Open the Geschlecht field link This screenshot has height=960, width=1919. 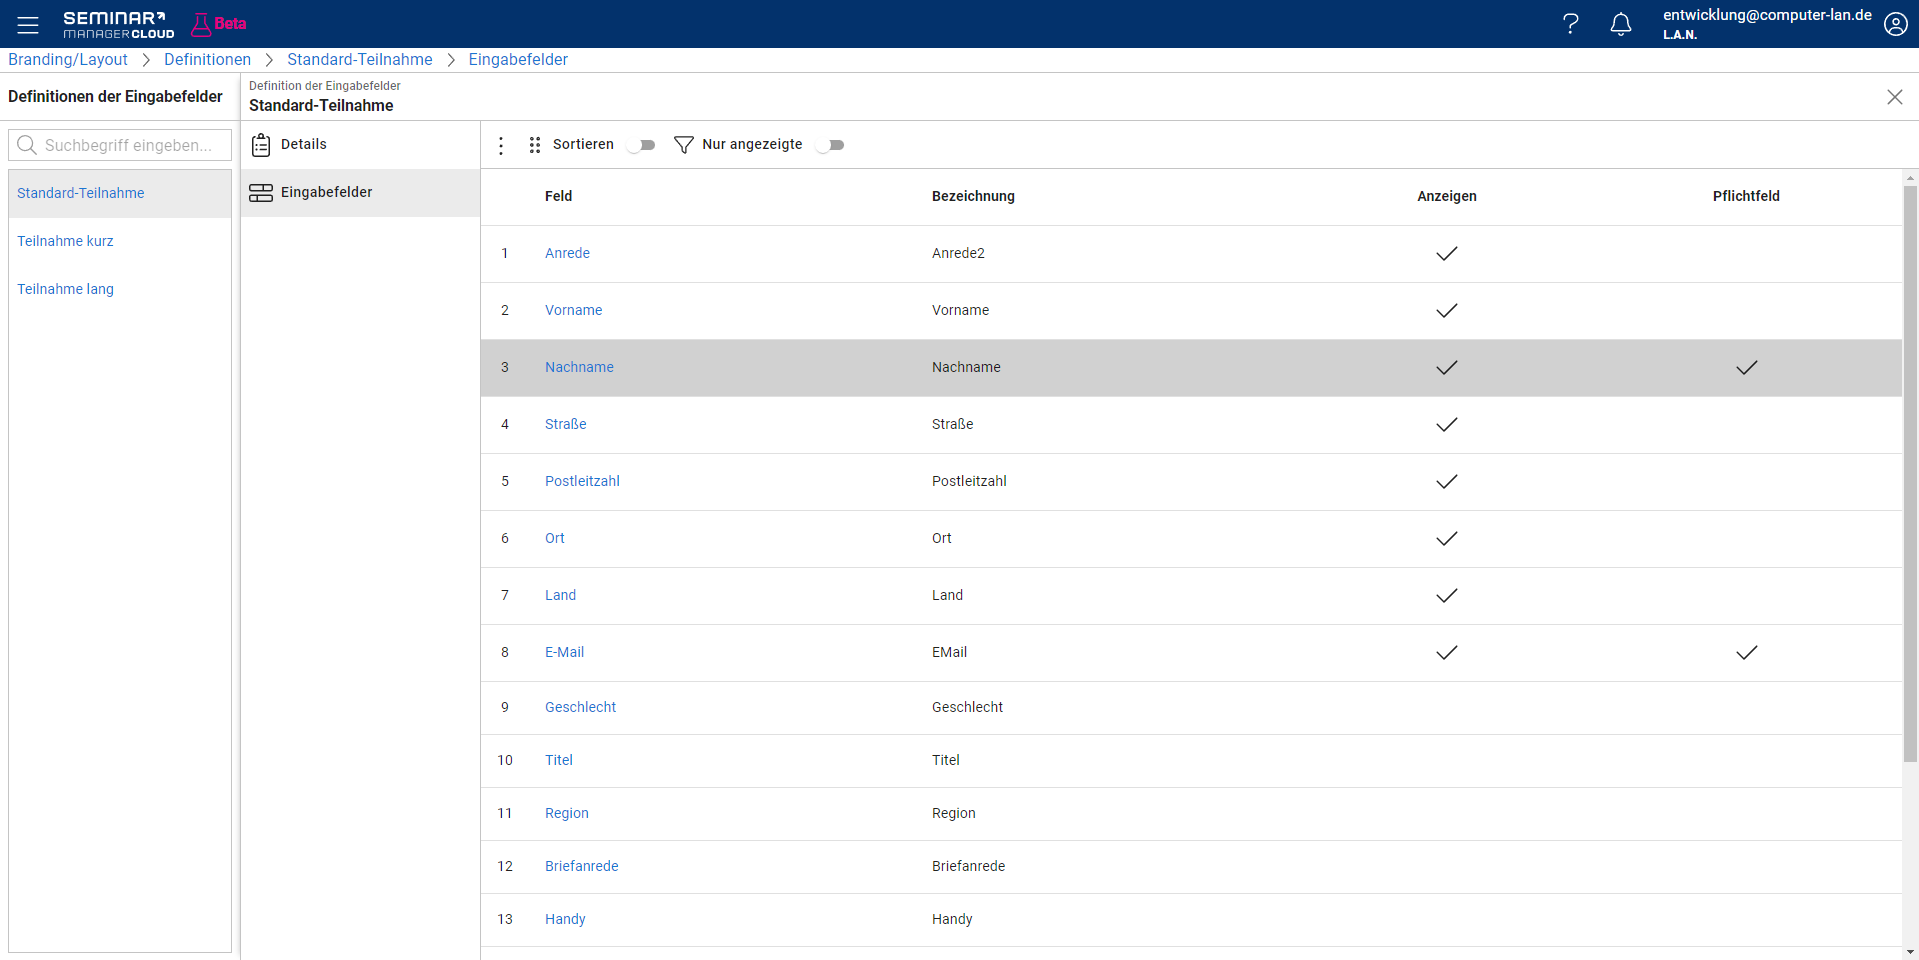[x=580, y=708]
